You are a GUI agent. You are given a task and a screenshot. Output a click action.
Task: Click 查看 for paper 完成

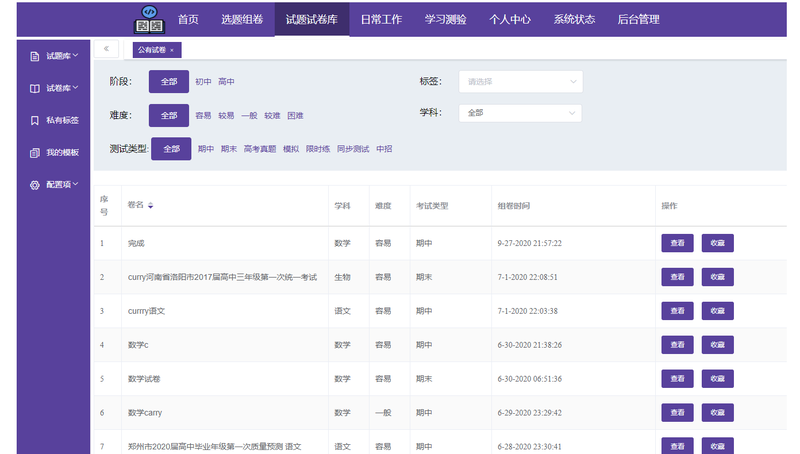[x=678, y=243]
